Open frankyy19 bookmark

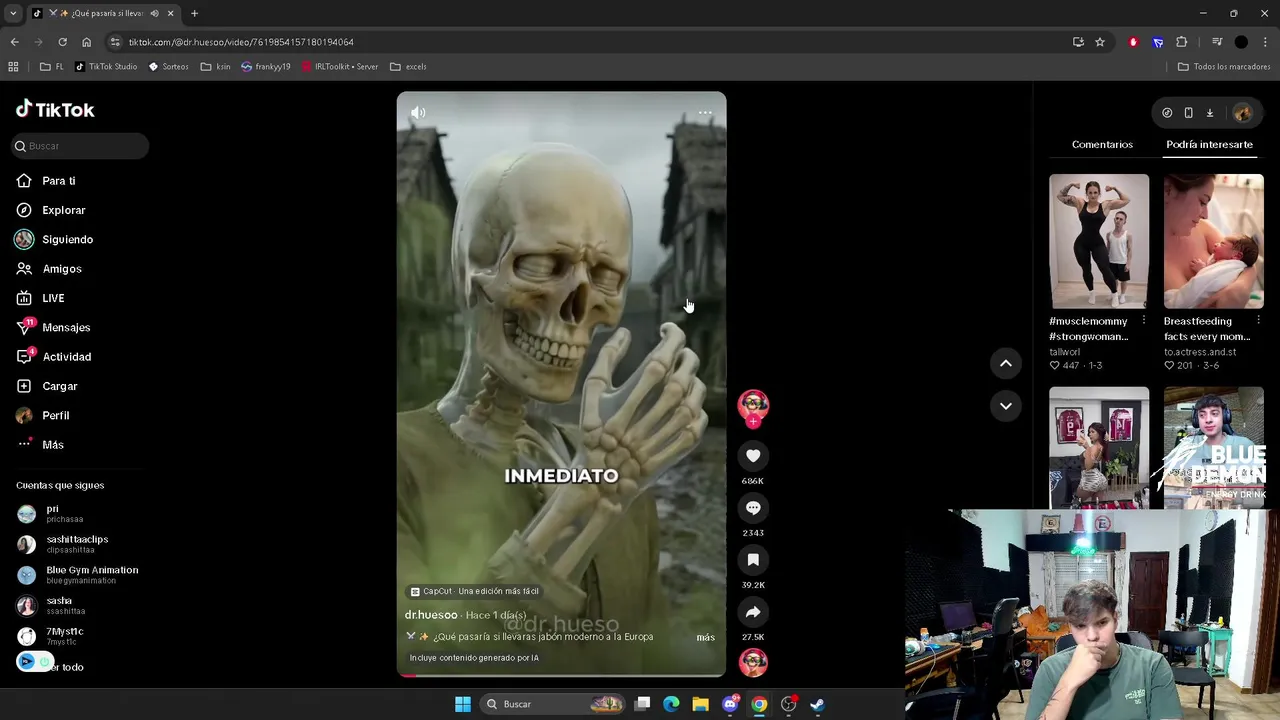tap(266, 67)
